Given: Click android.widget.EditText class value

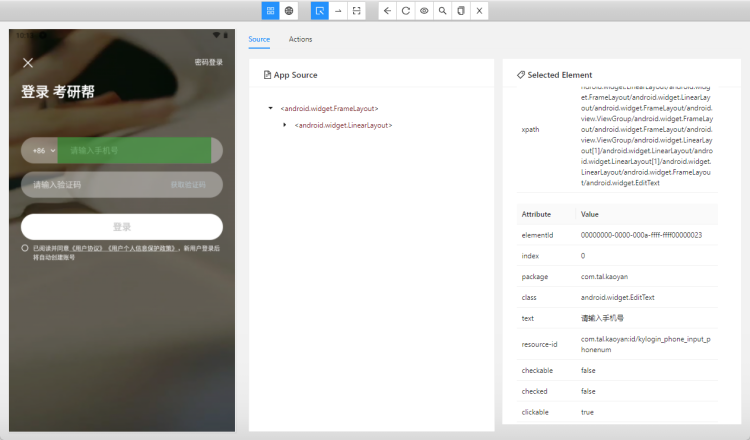Looking at the screenshot, I should pyautogui.click(x=618, y=297).
